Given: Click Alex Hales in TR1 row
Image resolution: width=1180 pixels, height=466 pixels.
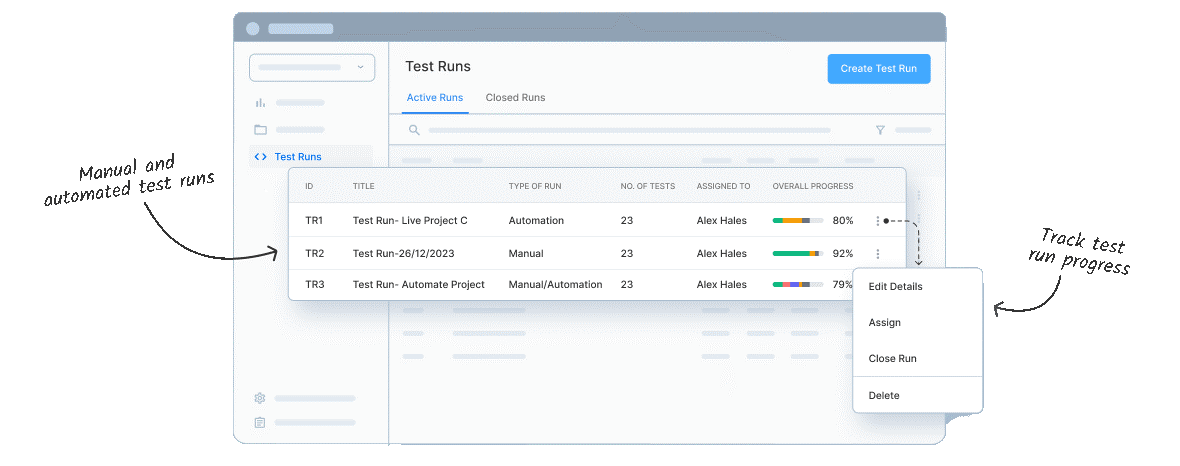Looking at the screenshot, I should click(722, 221).
